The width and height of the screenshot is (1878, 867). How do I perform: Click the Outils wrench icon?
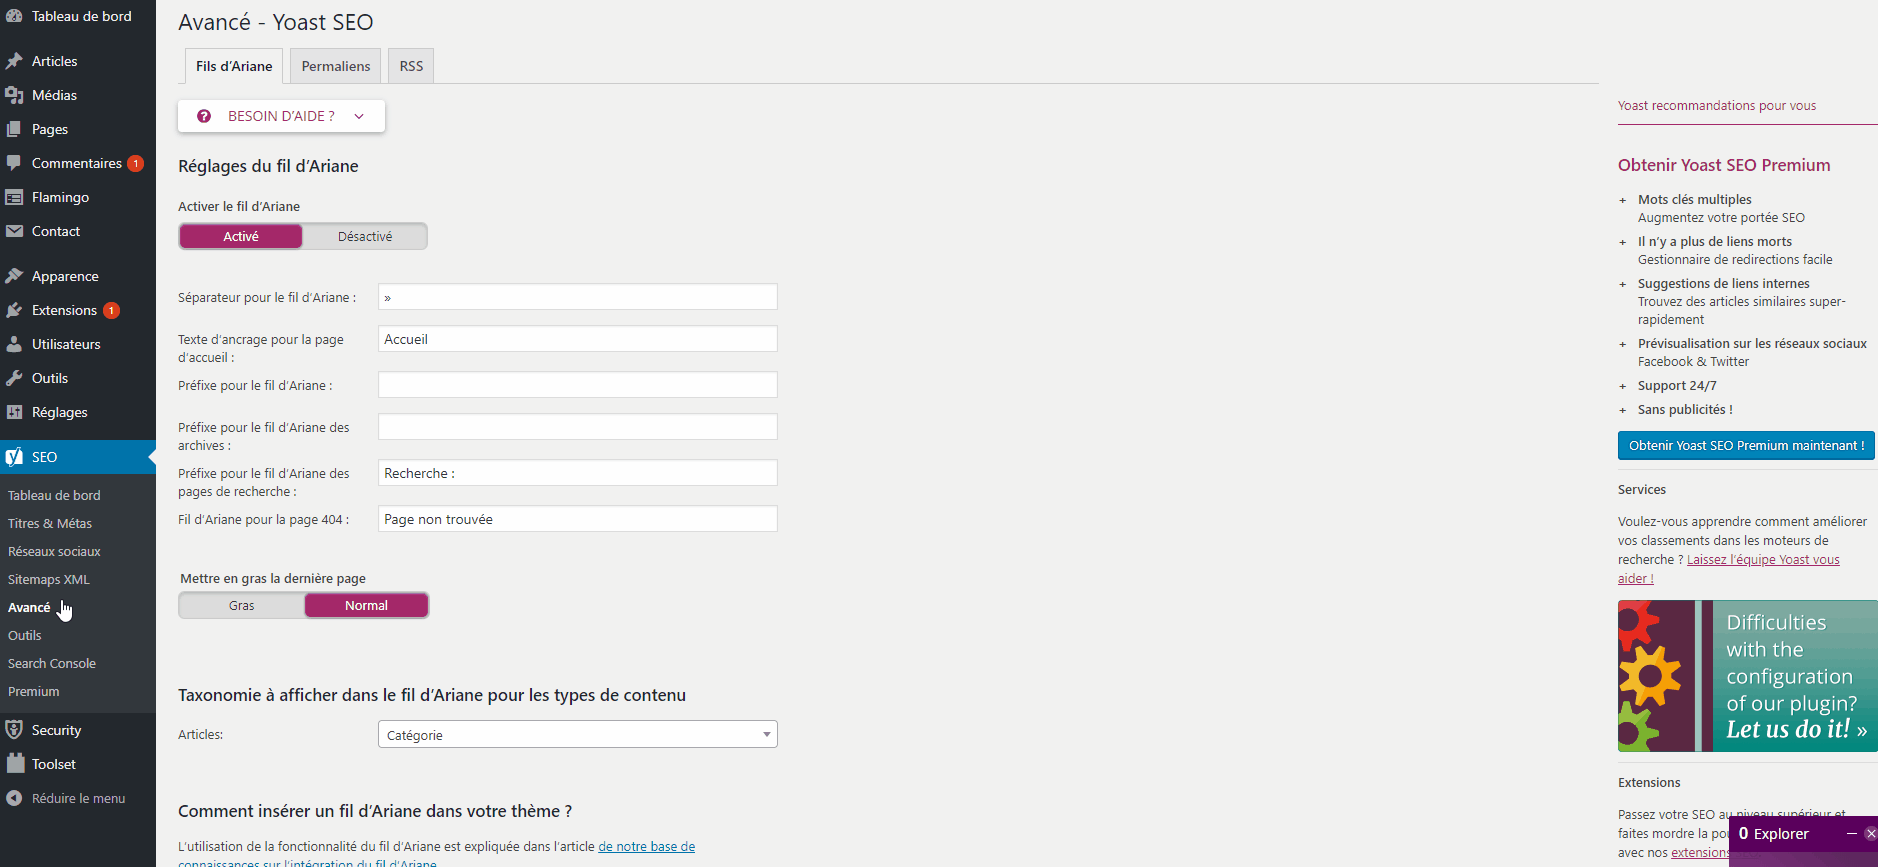pyautogui.click(x=14, y=378)
